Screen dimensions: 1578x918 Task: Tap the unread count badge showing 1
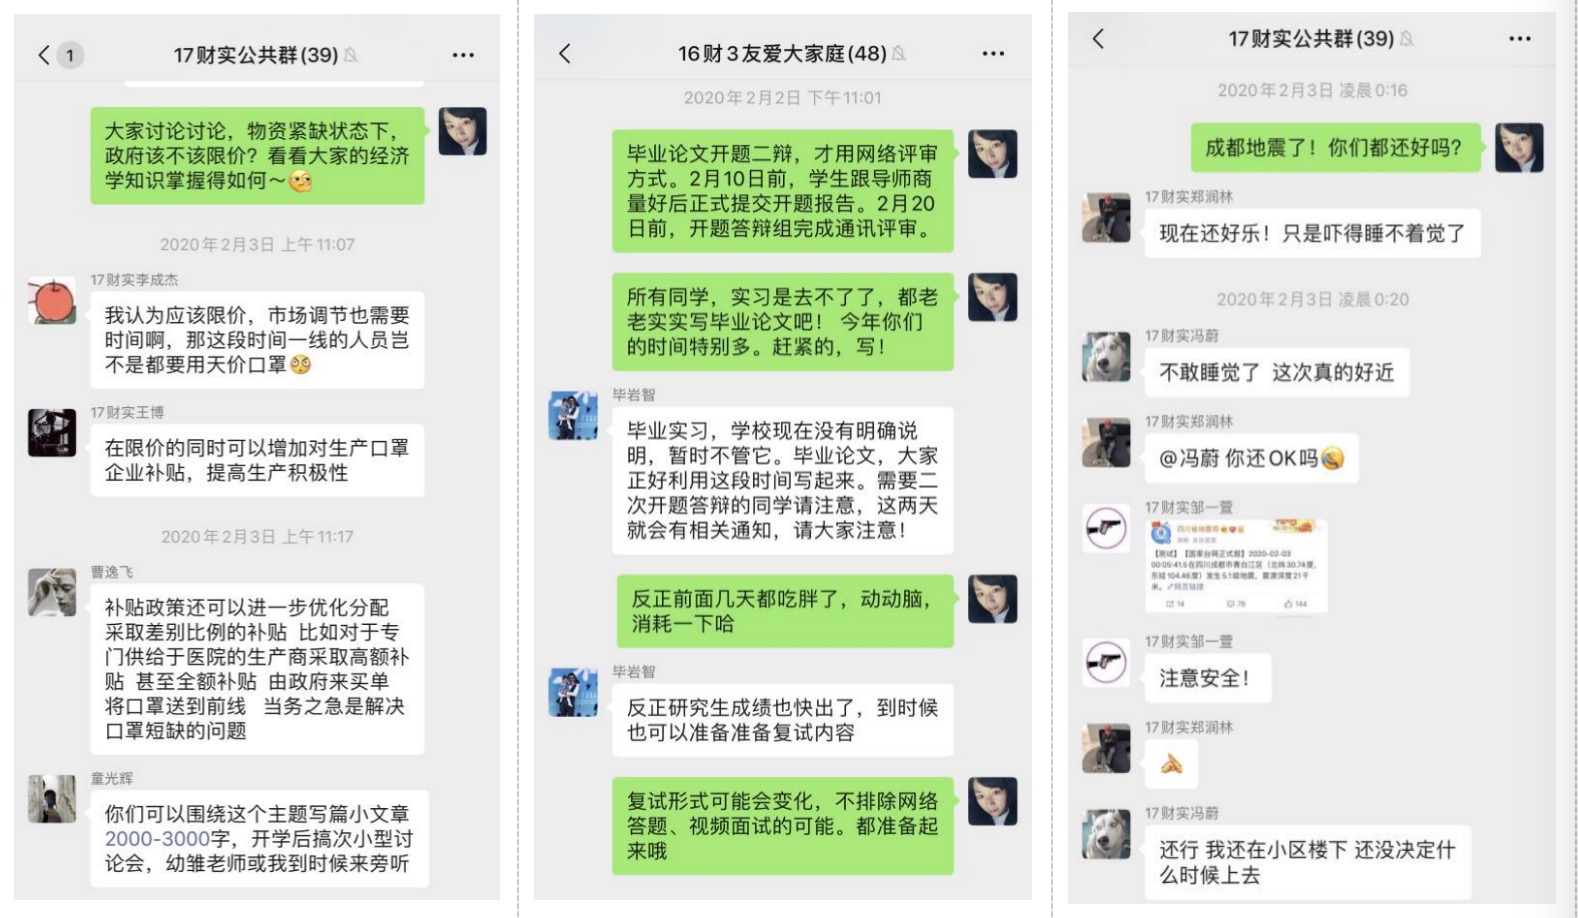tap(70, 55)
